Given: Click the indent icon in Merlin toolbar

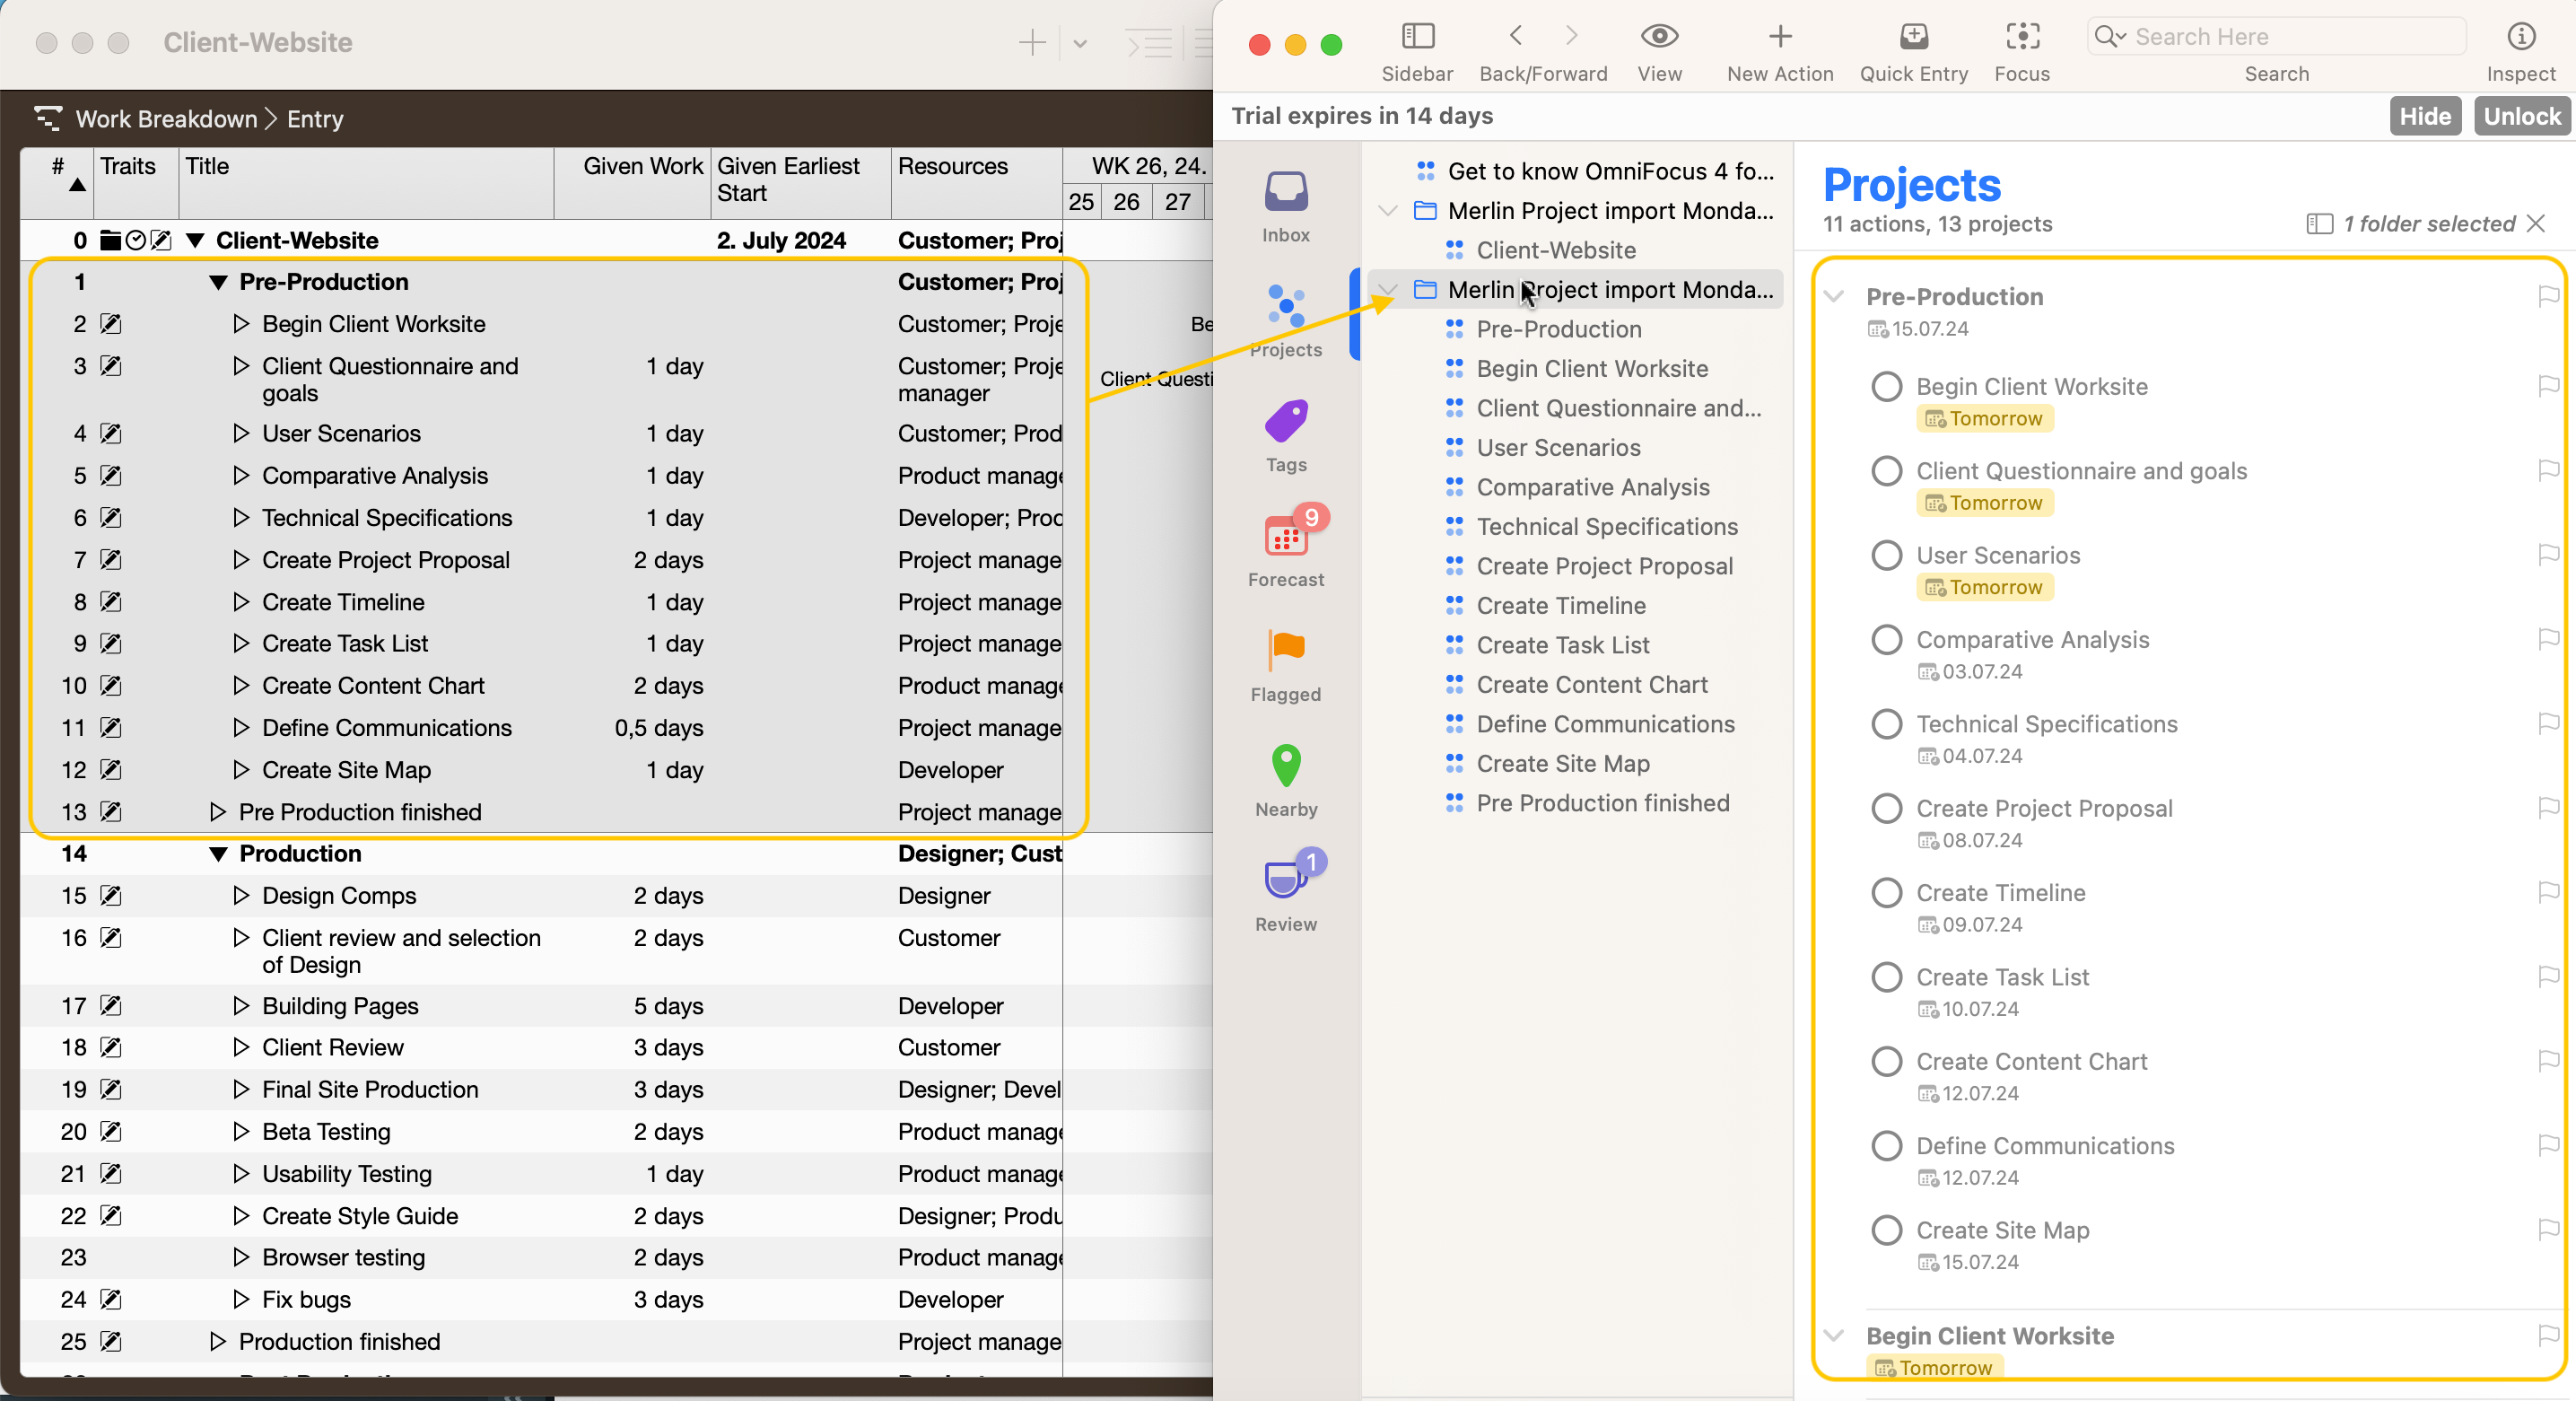Looking at the screenshot, I should point(1148,43).
